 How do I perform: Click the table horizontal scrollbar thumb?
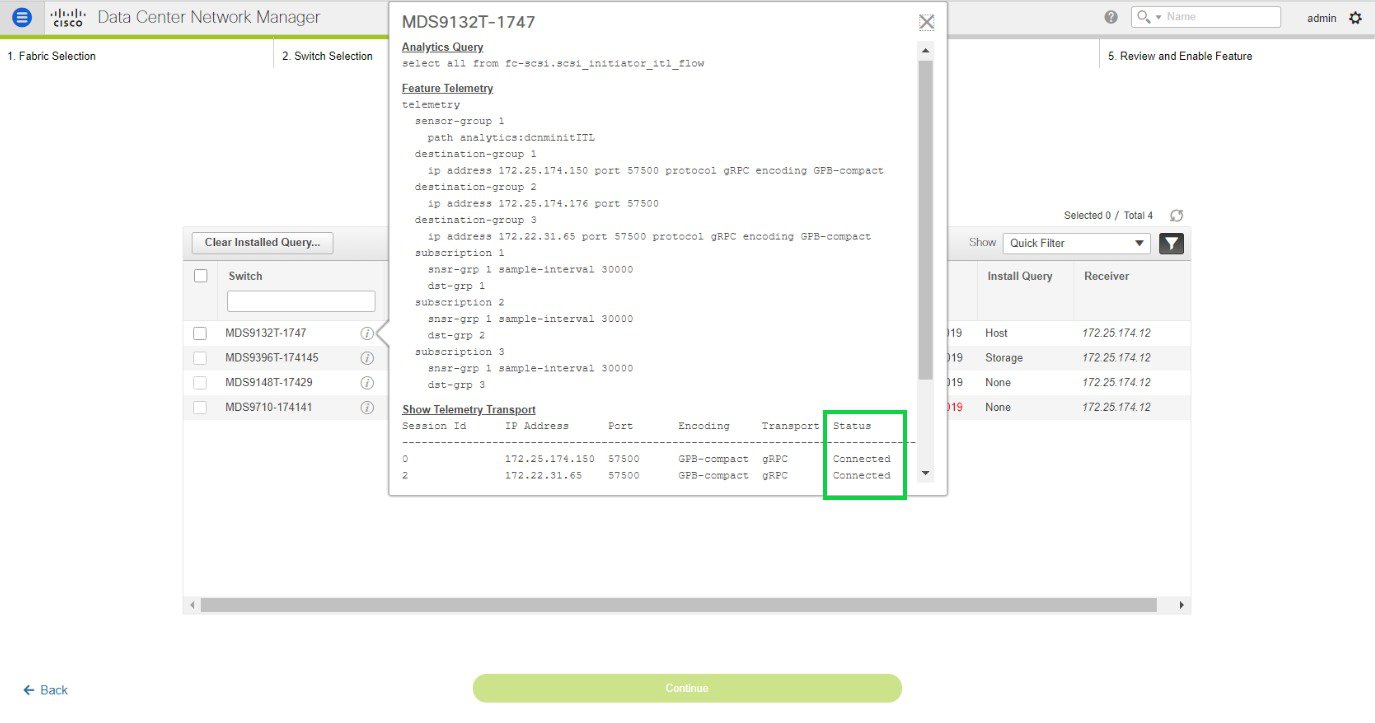[x=678, y=605]
